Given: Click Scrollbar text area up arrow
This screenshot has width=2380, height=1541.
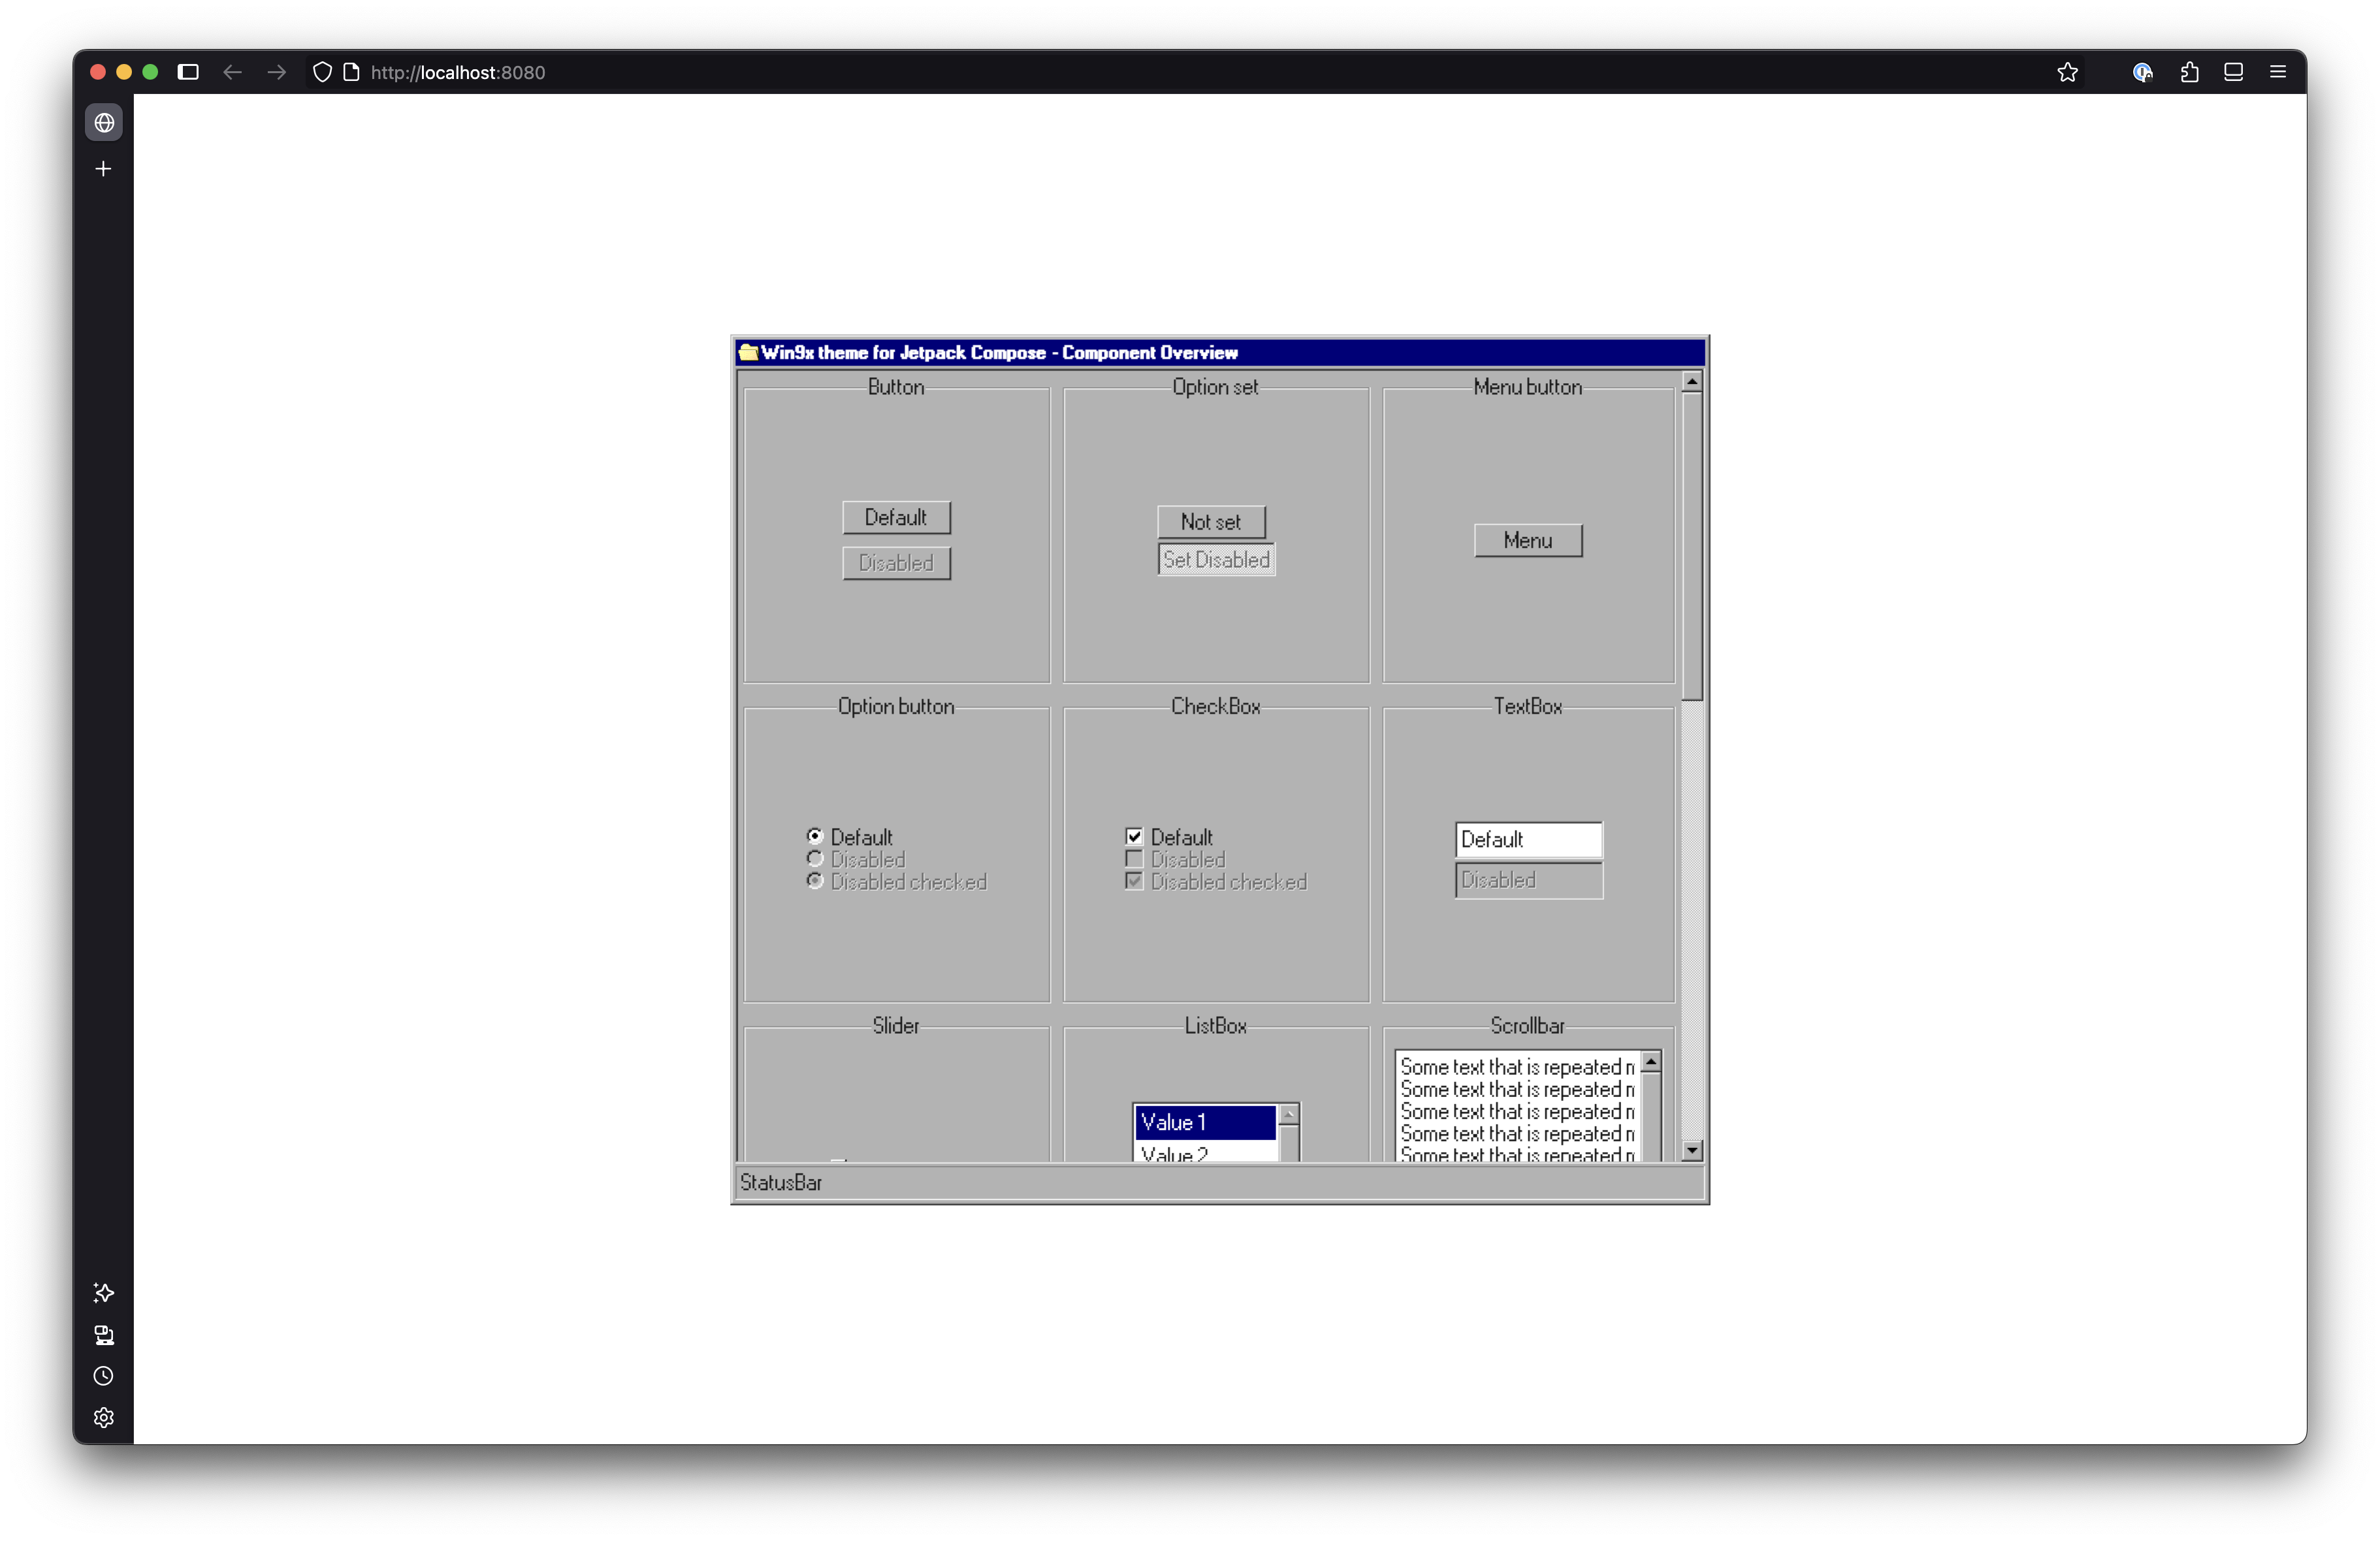Looking at the screenshot, I should [1651, 1062].
